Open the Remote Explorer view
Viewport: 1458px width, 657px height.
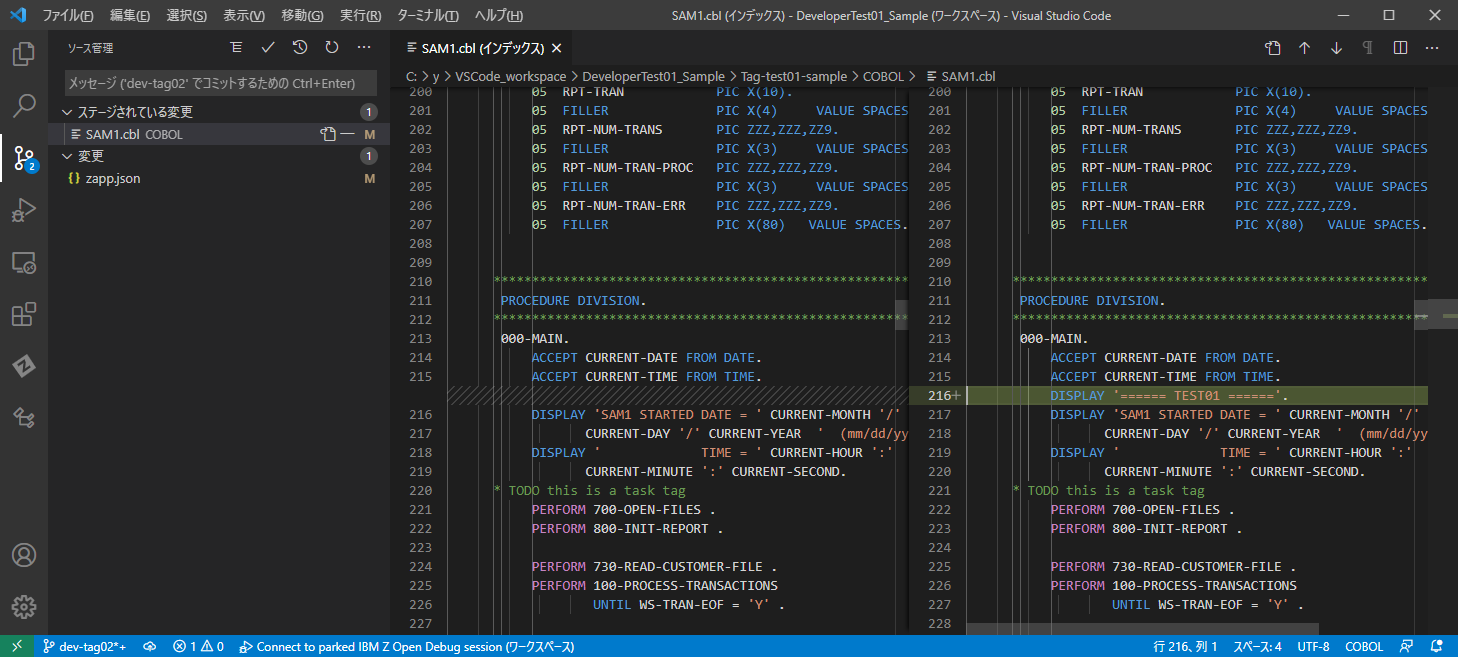[24, 262]
